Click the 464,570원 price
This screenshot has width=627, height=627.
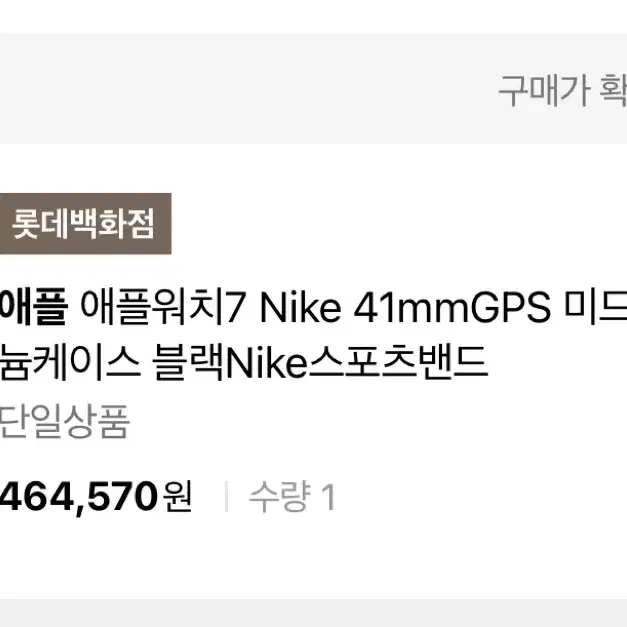pos(96,497)
